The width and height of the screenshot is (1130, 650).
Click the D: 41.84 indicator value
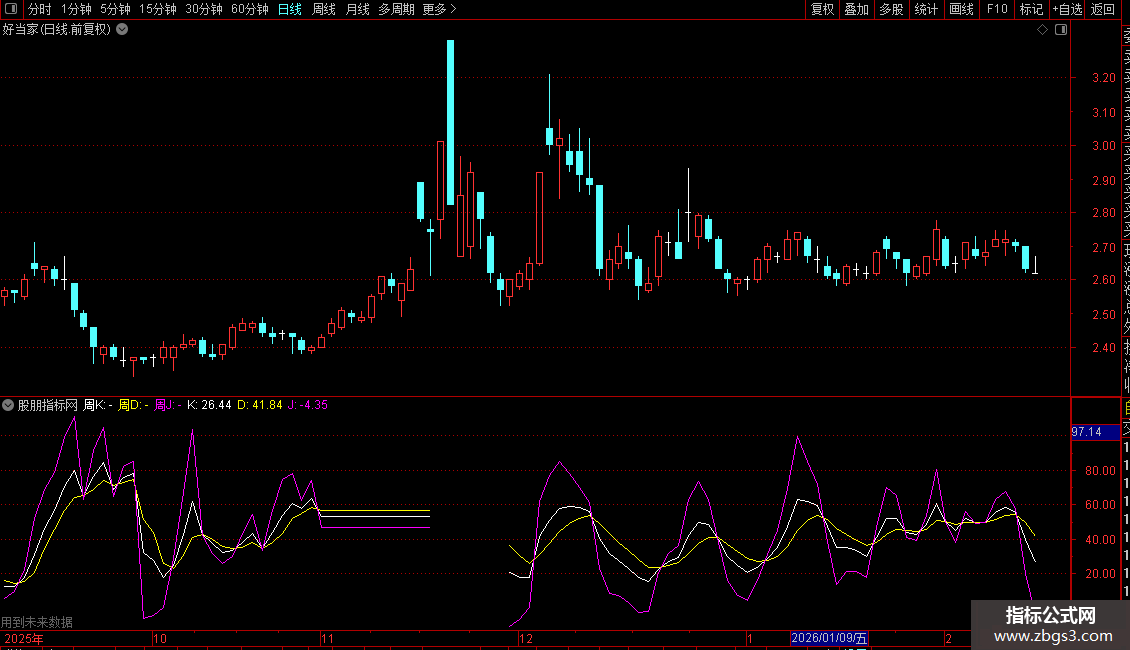(x=259, y=405)
